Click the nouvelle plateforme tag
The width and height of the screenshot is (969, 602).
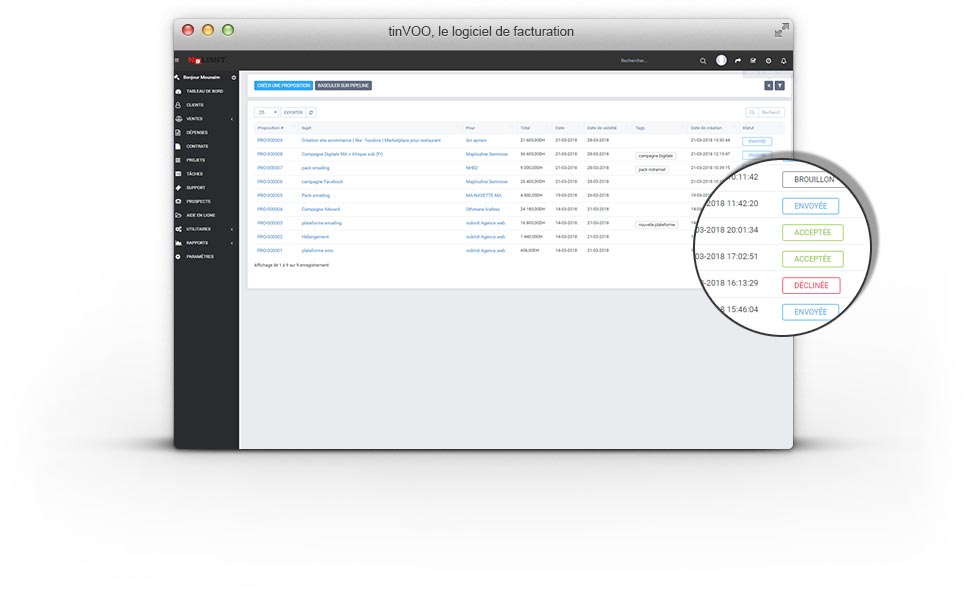click(x=656, y=225)
